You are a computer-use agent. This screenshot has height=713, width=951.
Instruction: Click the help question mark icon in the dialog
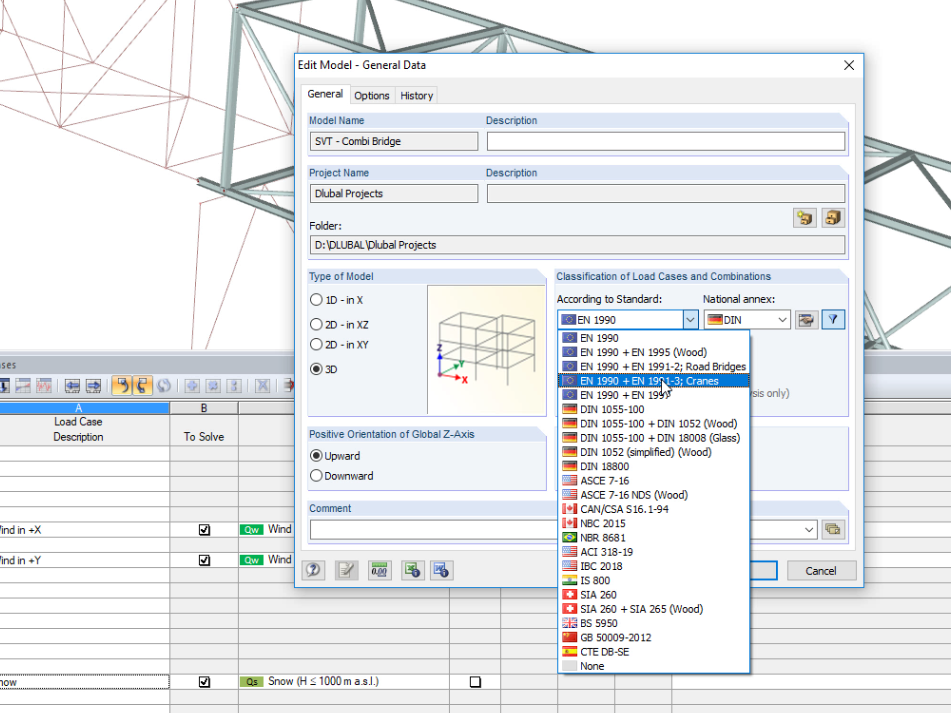pyautogui.click(x=314, y=570)
